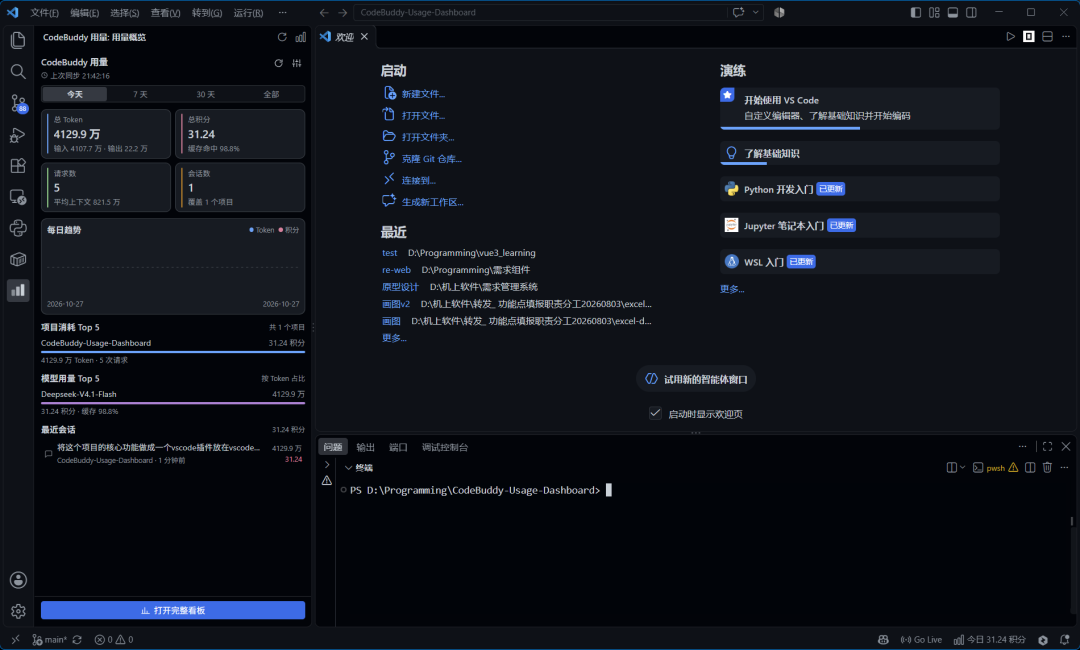
Task: Open the Run and Debug view
Action: pyautogui.click(x=18, y=135)
